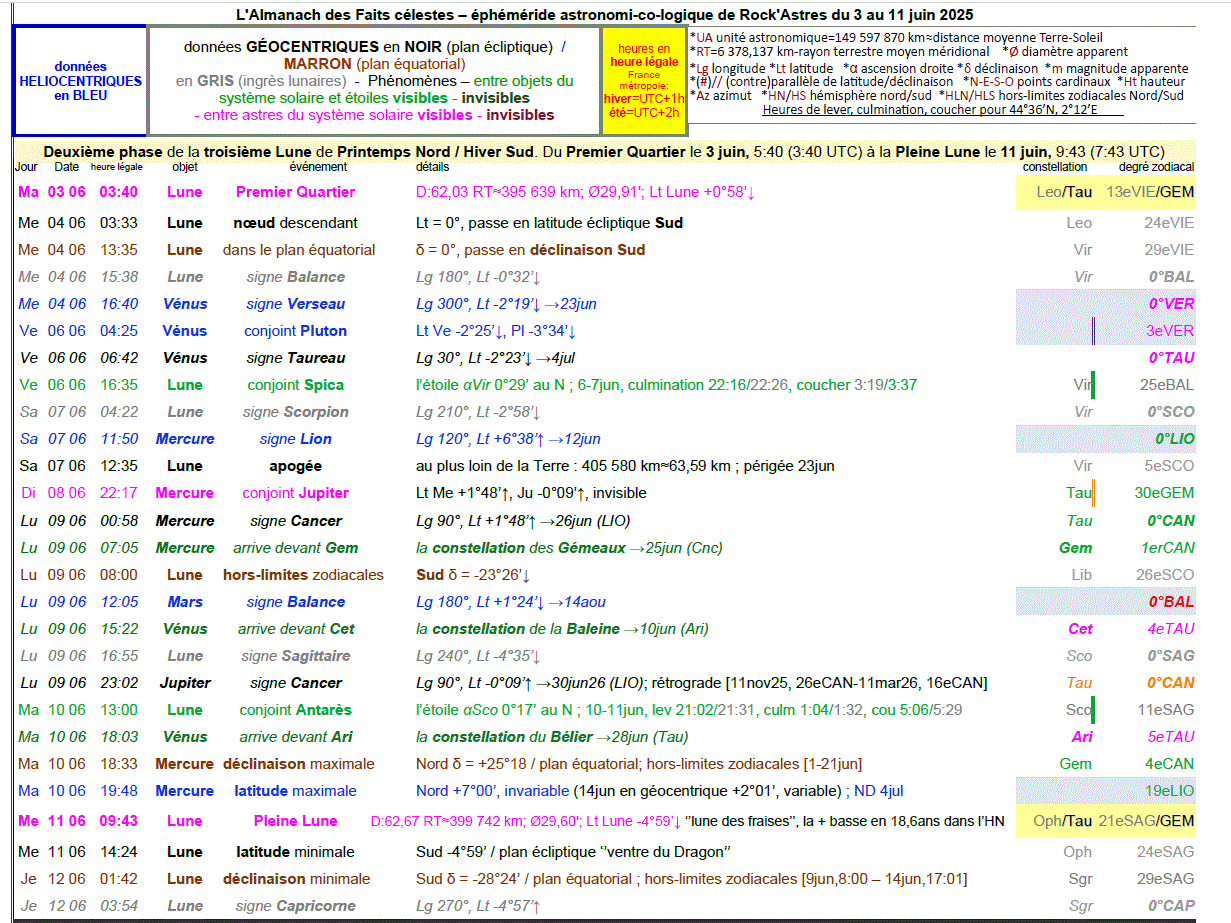
Task: Select the "arrive devant Ari" event
Action: (x=295, y=737)
